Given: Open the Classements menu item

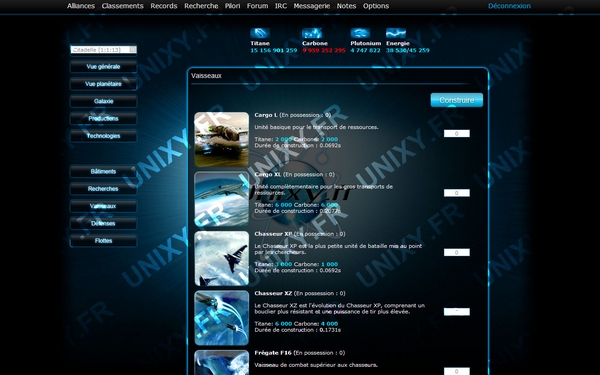Looking at the screenshot, I should [122, 6].
